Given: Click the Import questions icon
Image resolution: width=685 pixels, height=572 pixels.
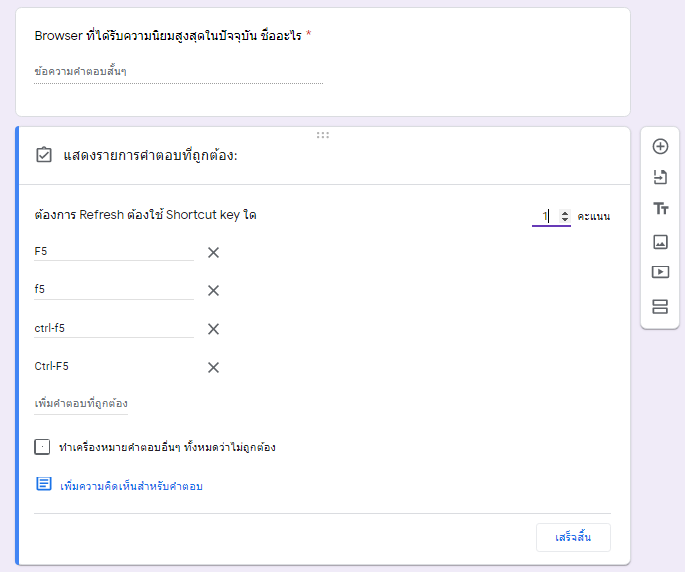Looking at the screenshot, I should pyautogui.click(x=660, y=178).
